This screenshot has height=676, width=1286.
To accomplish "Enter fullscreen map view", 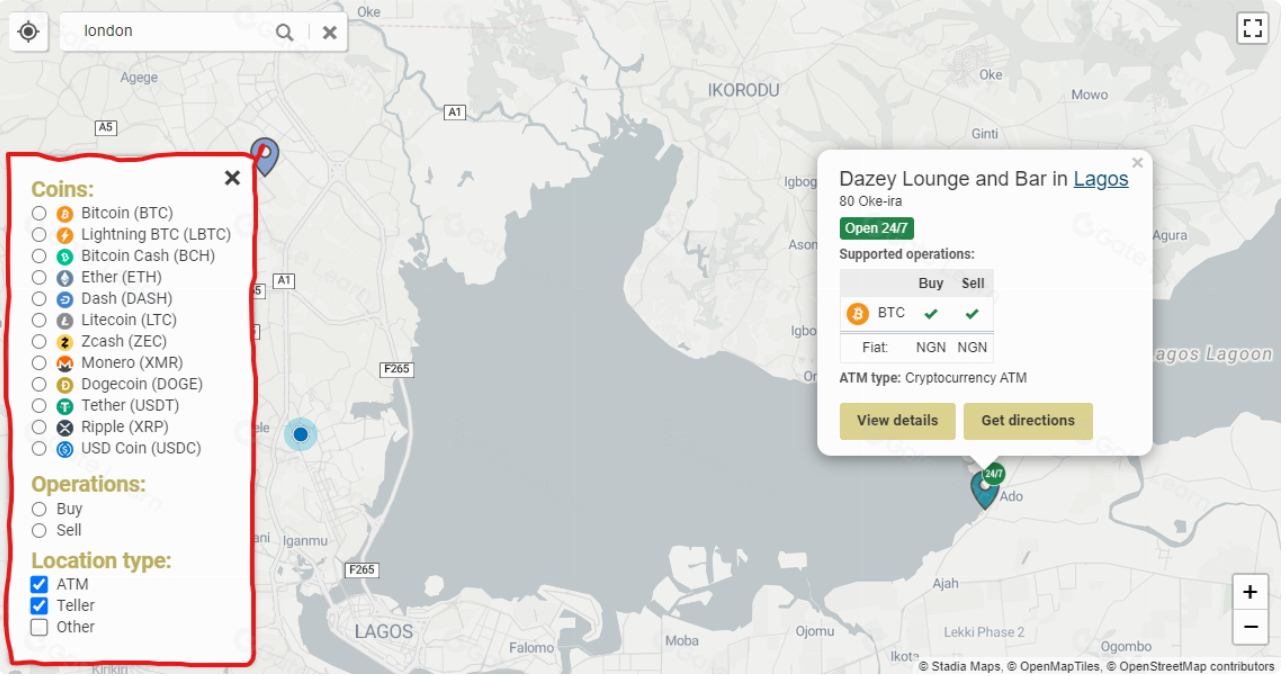I will point(1252,28).
